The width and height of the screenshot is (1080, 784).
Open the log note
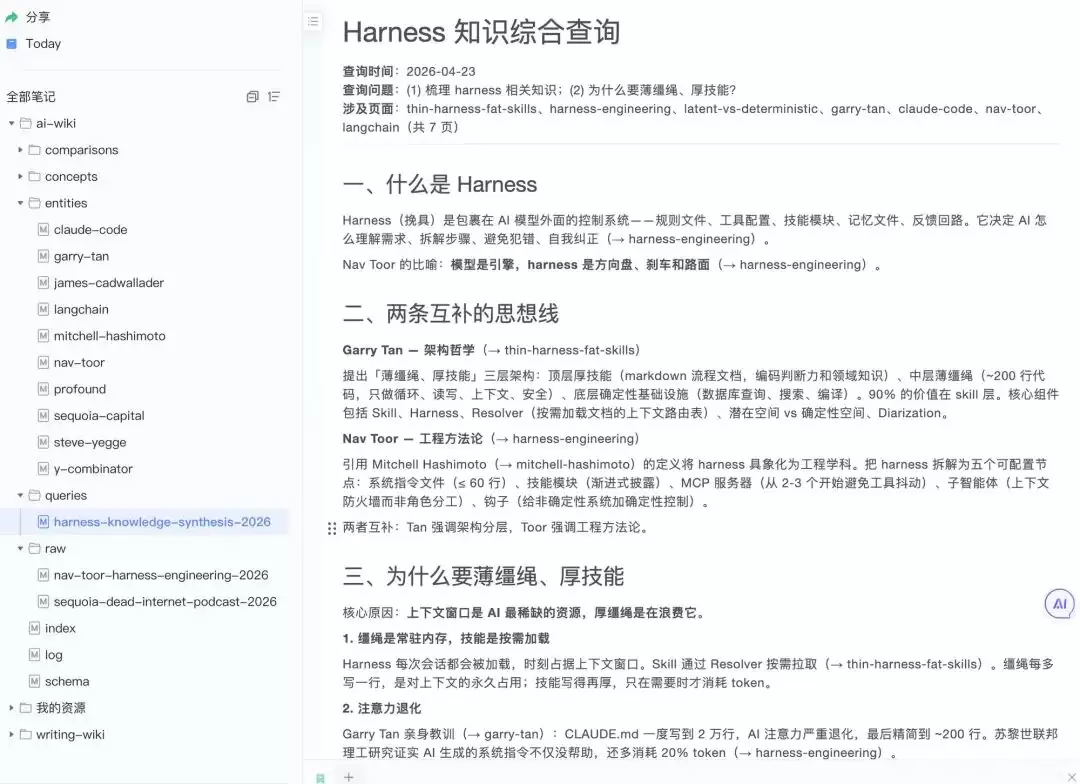click(54, 655)
